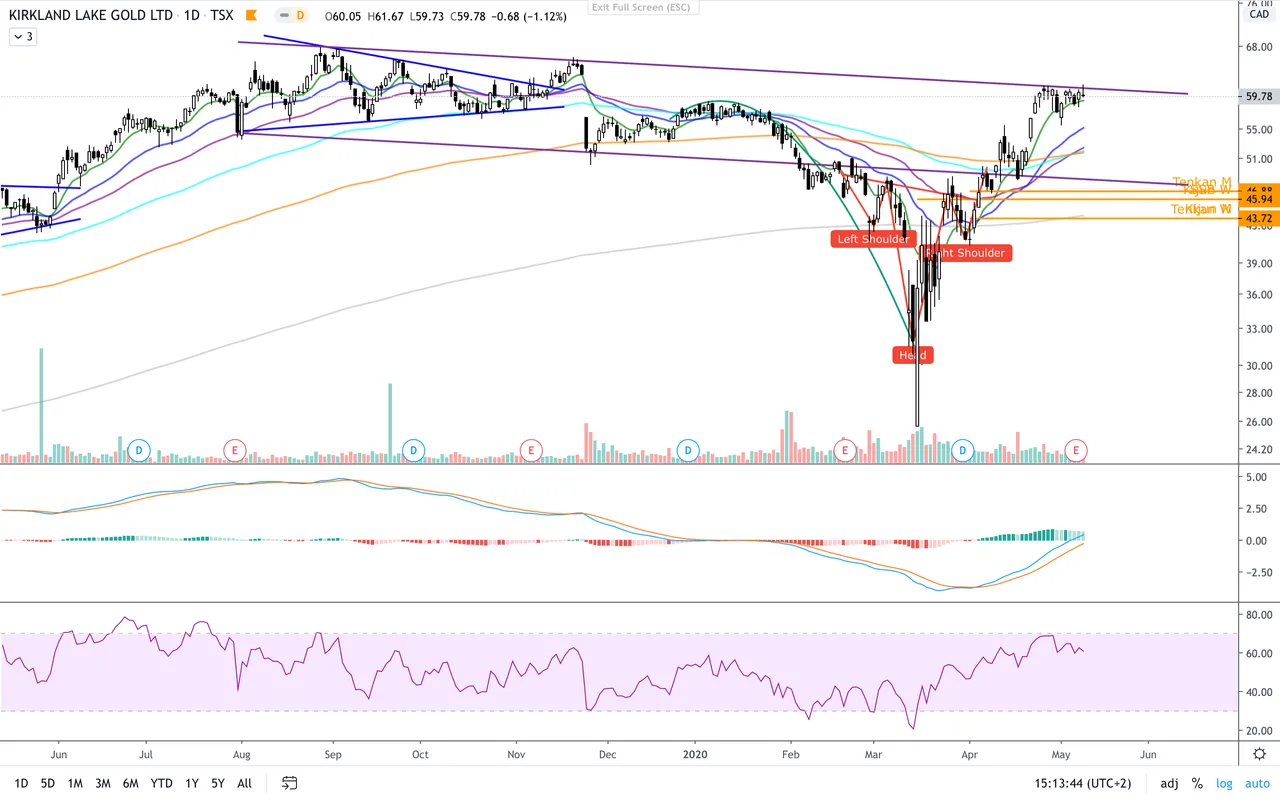The width and height of the screenshot is (1280, 800).
Task: Select the All time range
Action: pos(244,783)
